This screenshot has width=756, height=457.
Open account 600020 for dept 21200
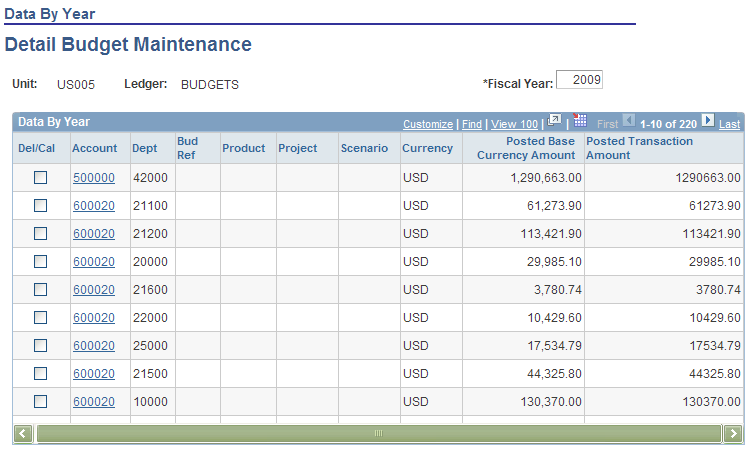[x=94, y=234]
